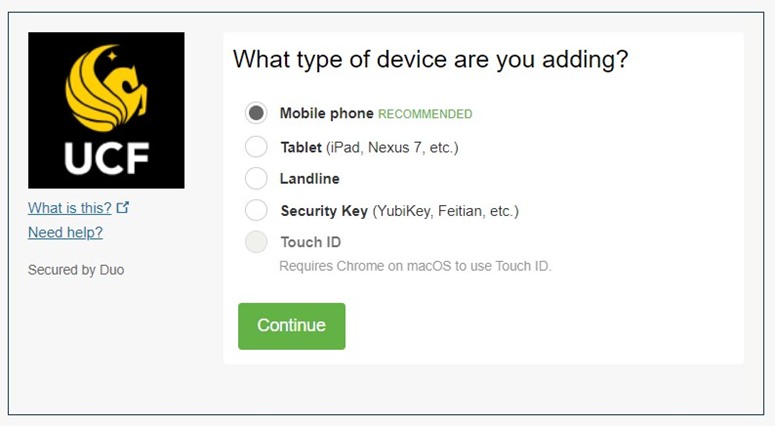775x426 pixels.
Task: Click the Security Key (YubiKey, Feitian) label
Action: point(400,211)
